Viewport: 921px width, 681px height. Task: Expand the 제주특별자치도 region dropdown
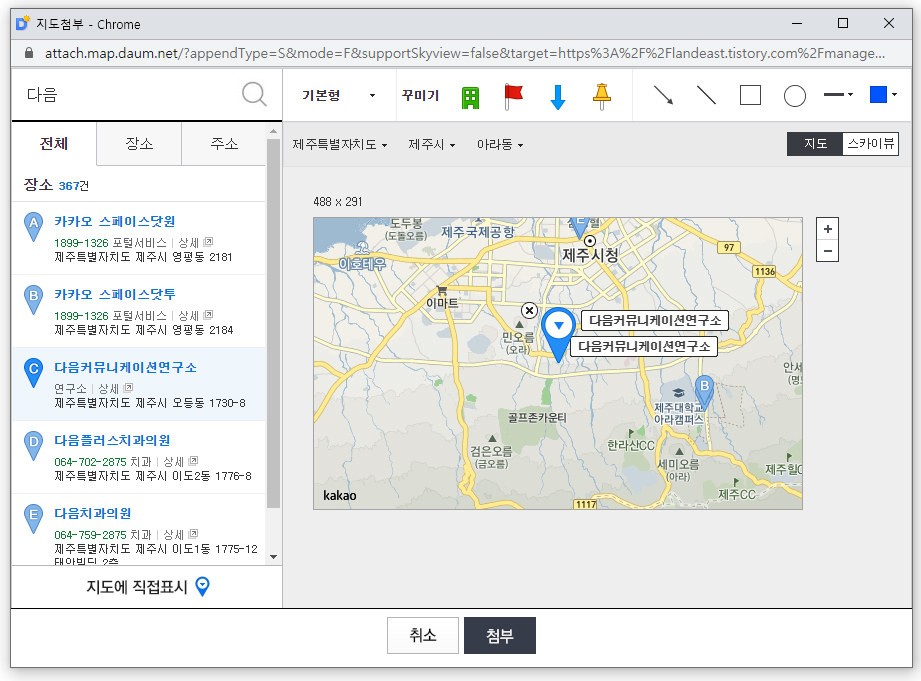tap(340, 145)
